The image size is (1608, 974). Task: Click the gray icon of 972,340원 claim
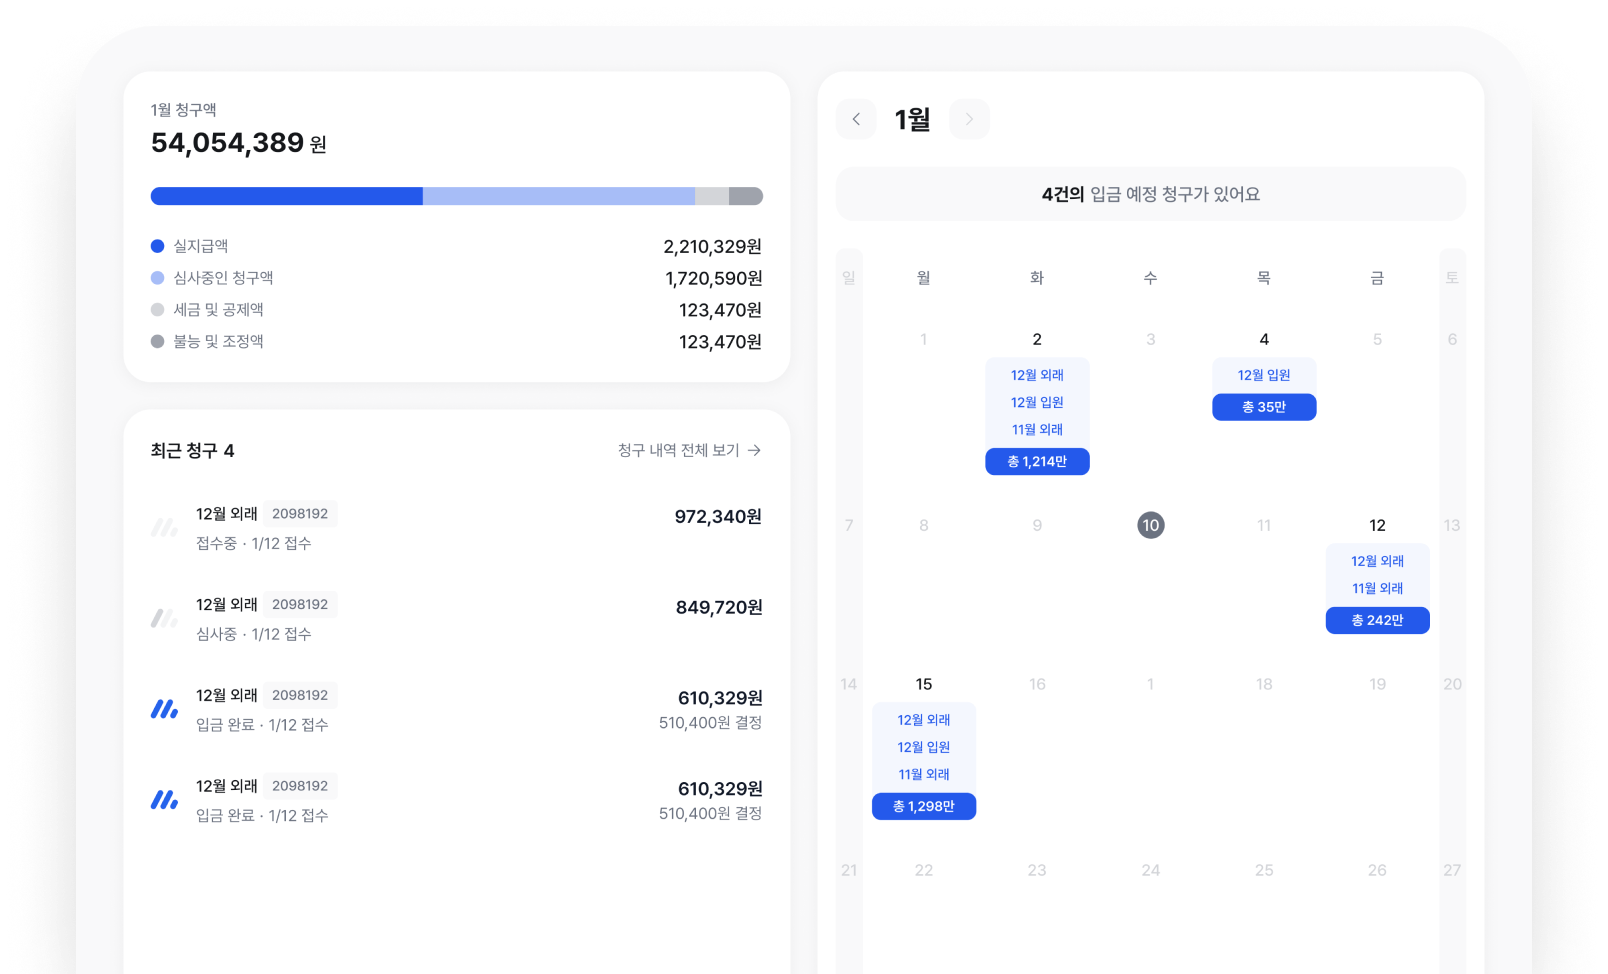point(164,527)
